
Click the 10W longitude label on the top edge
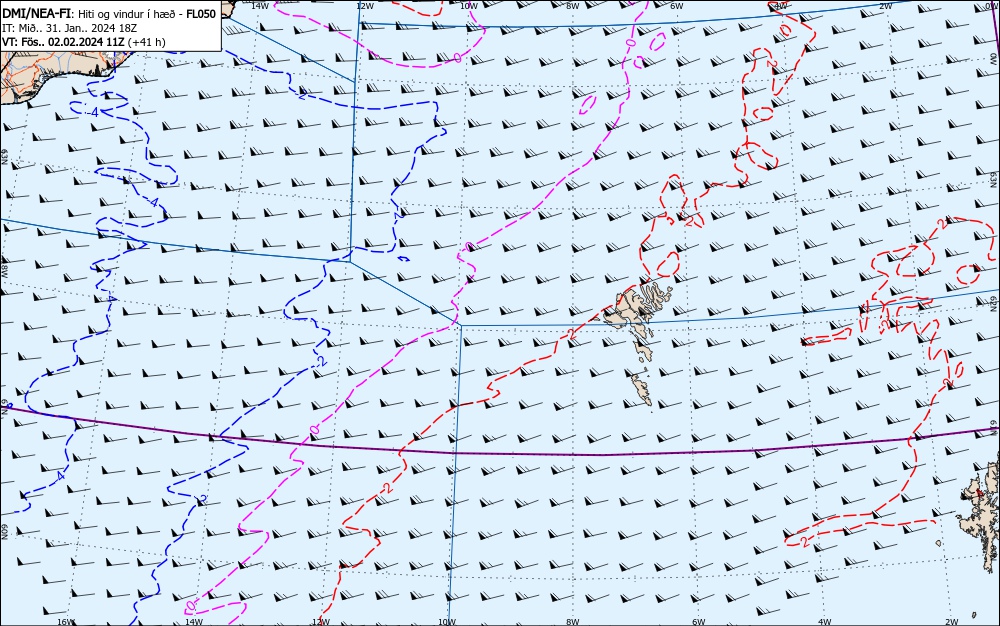469,5
